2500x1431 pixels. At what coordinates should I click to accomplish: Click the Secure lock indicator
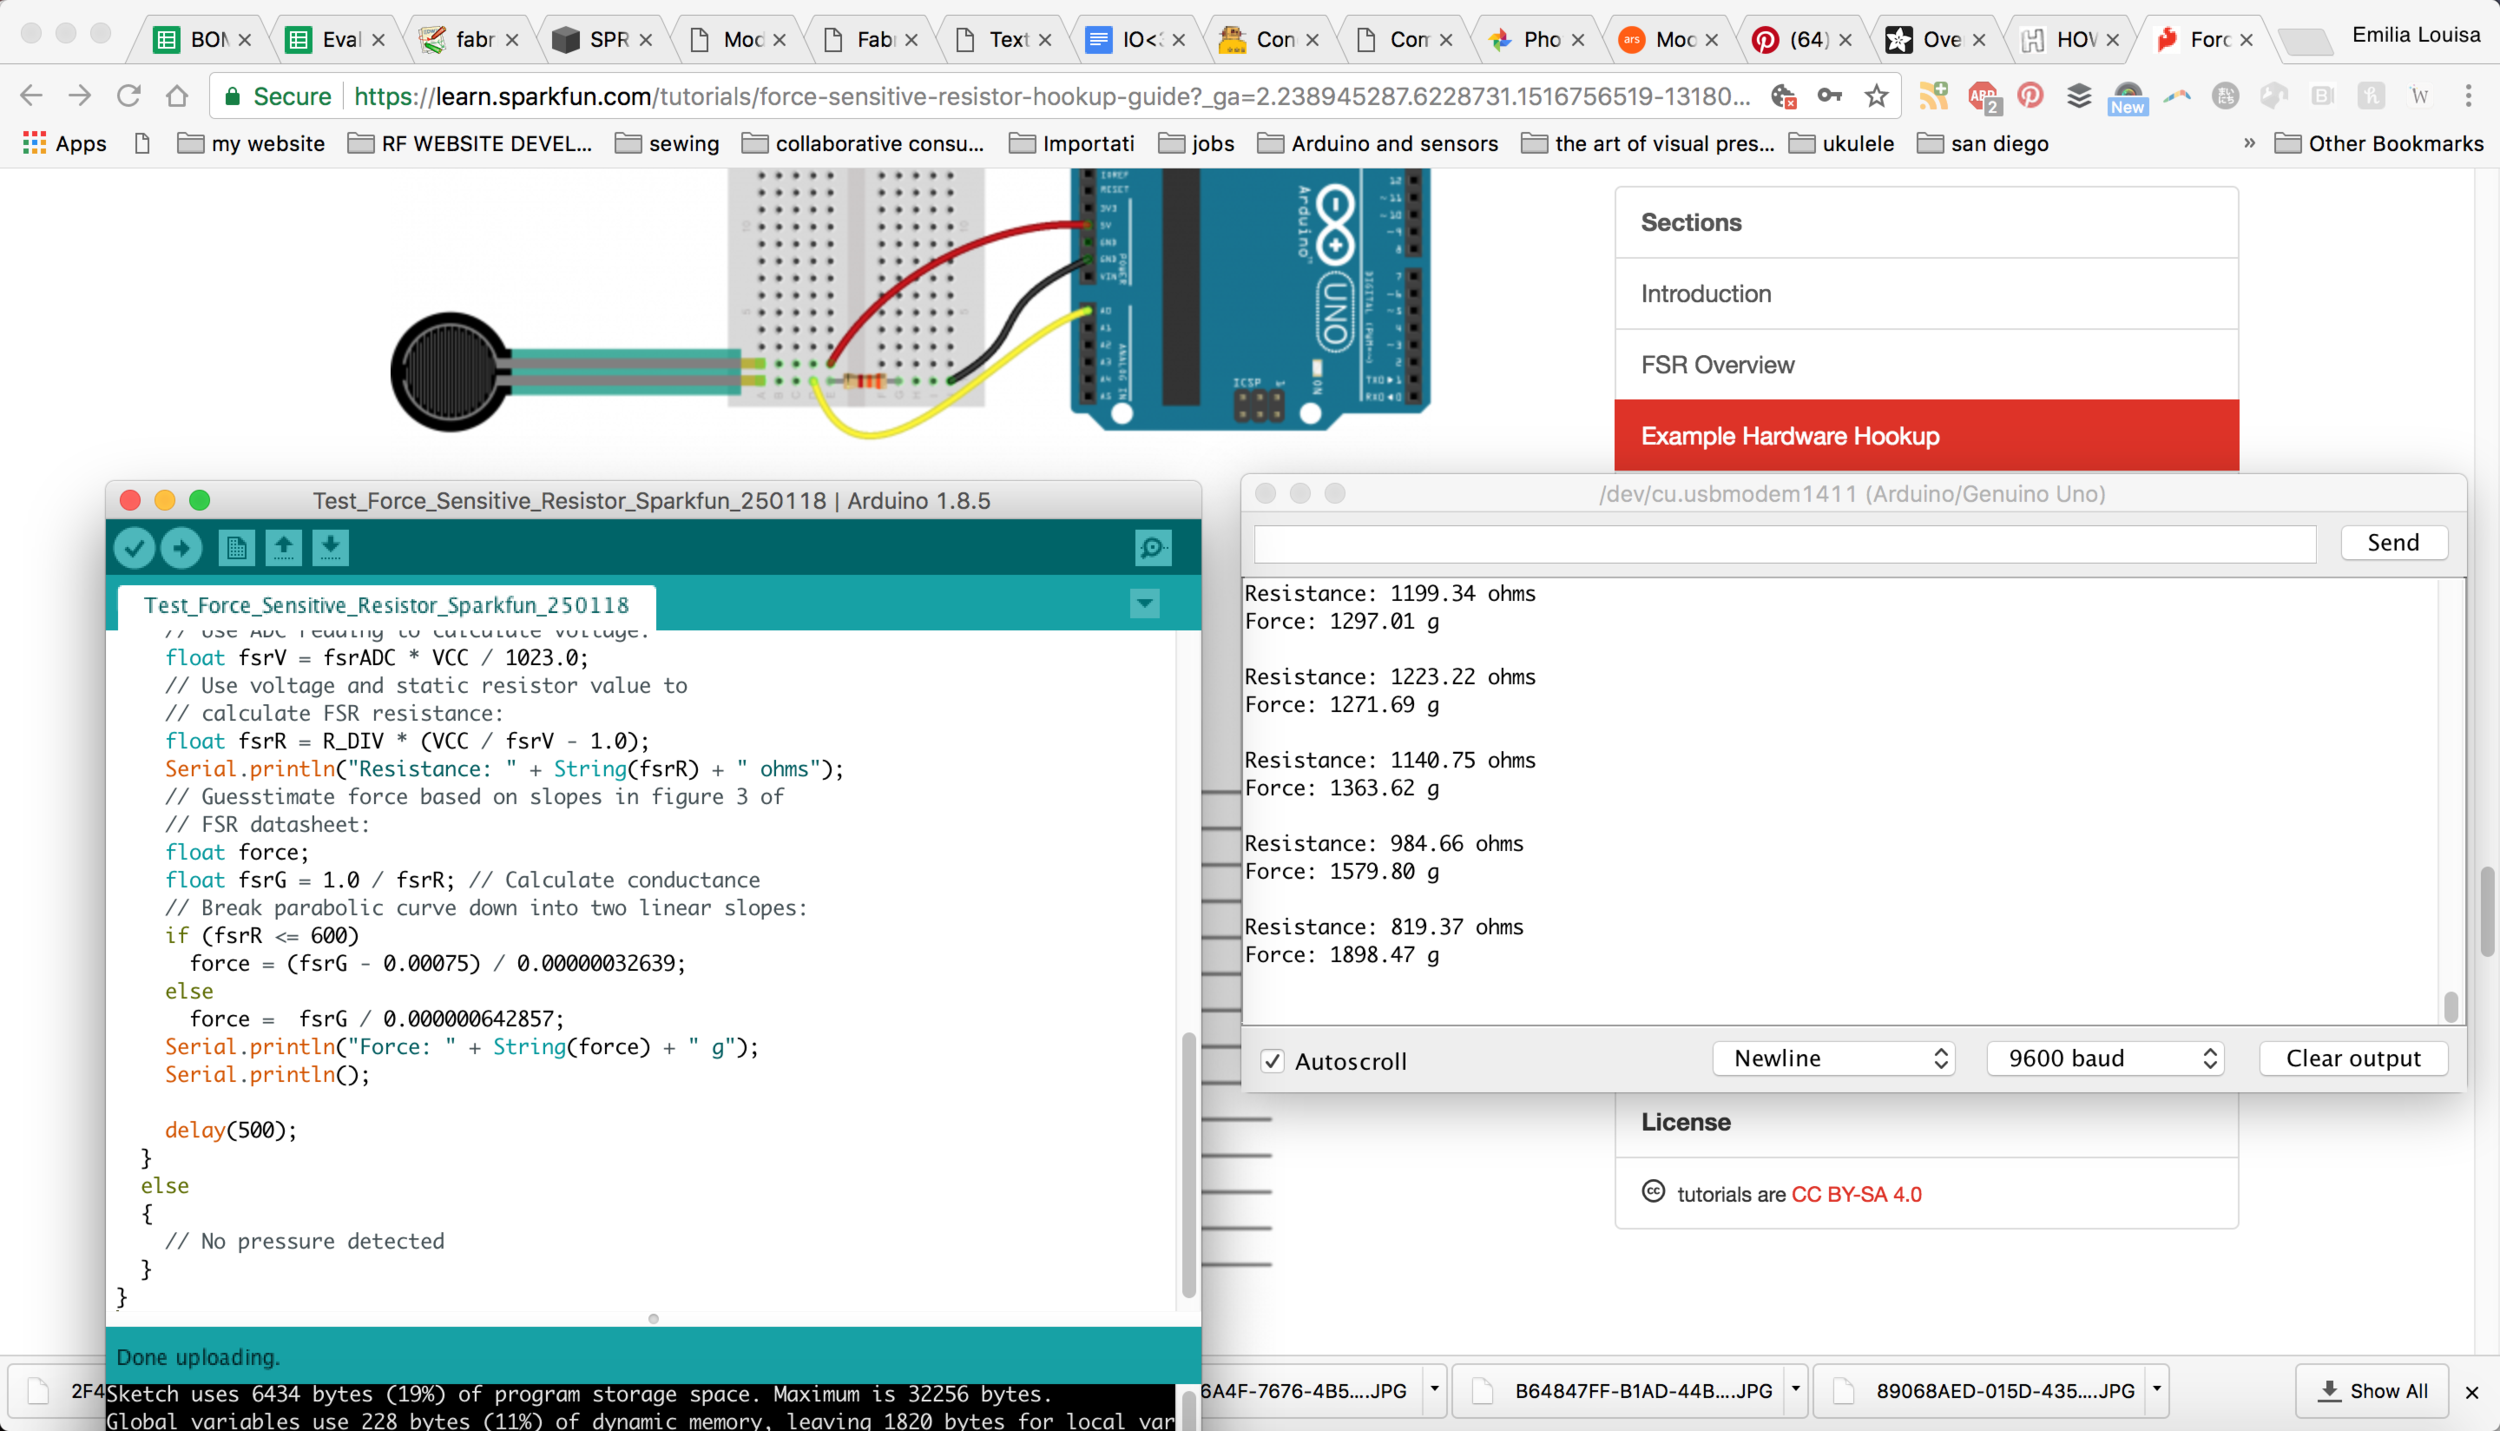277,96
